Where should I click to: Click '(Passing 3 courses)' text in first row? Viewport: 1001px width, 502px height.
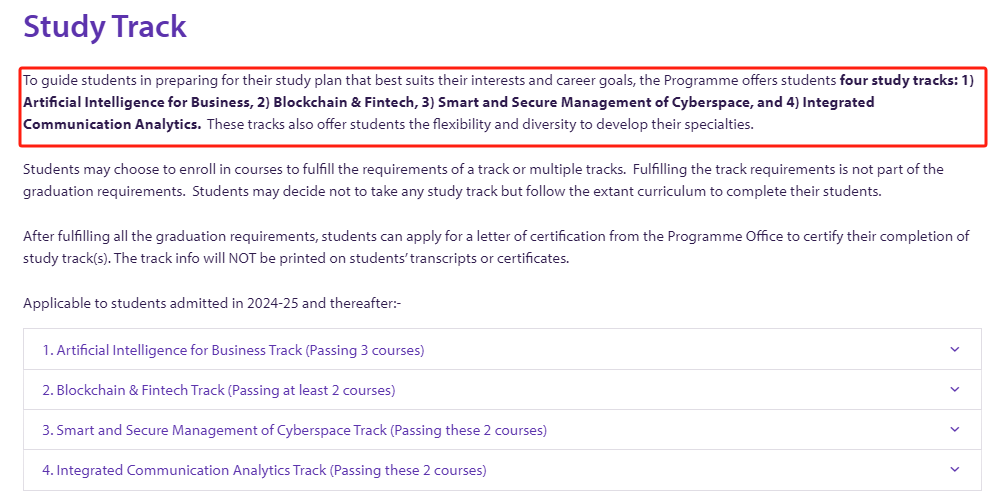365,350
